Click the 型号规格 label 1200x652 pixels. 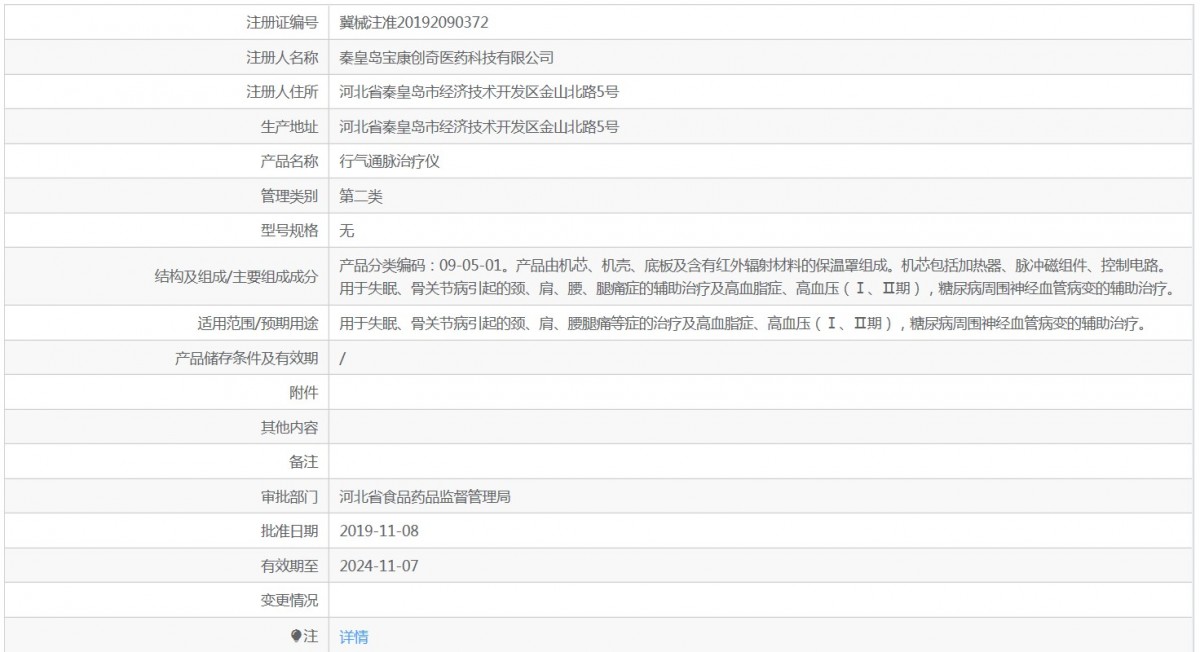point(289,231)
